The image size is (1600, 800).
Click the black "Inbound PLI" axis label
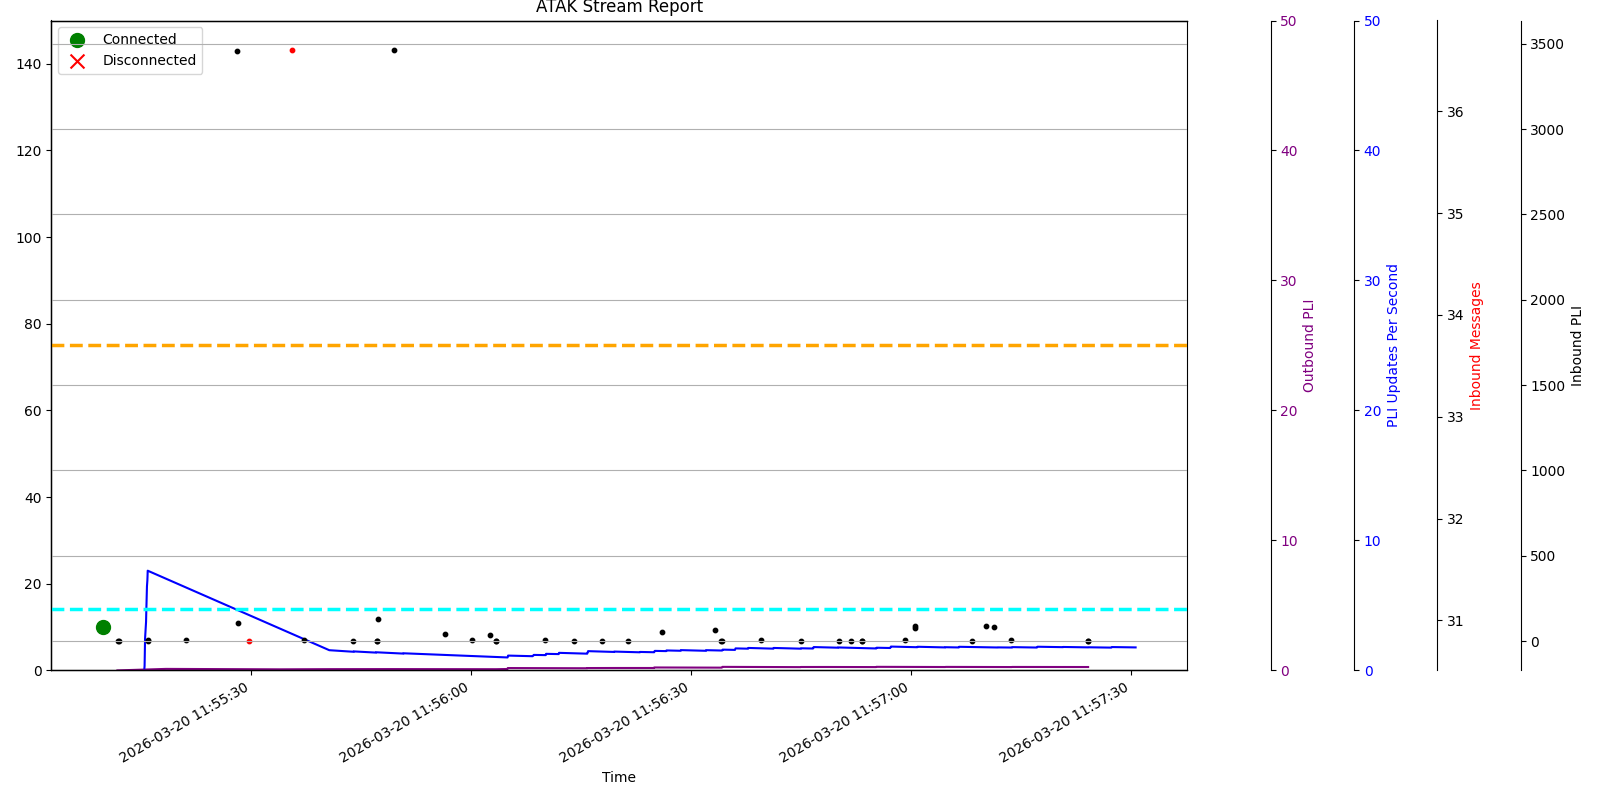click(x=1577, y=346)
